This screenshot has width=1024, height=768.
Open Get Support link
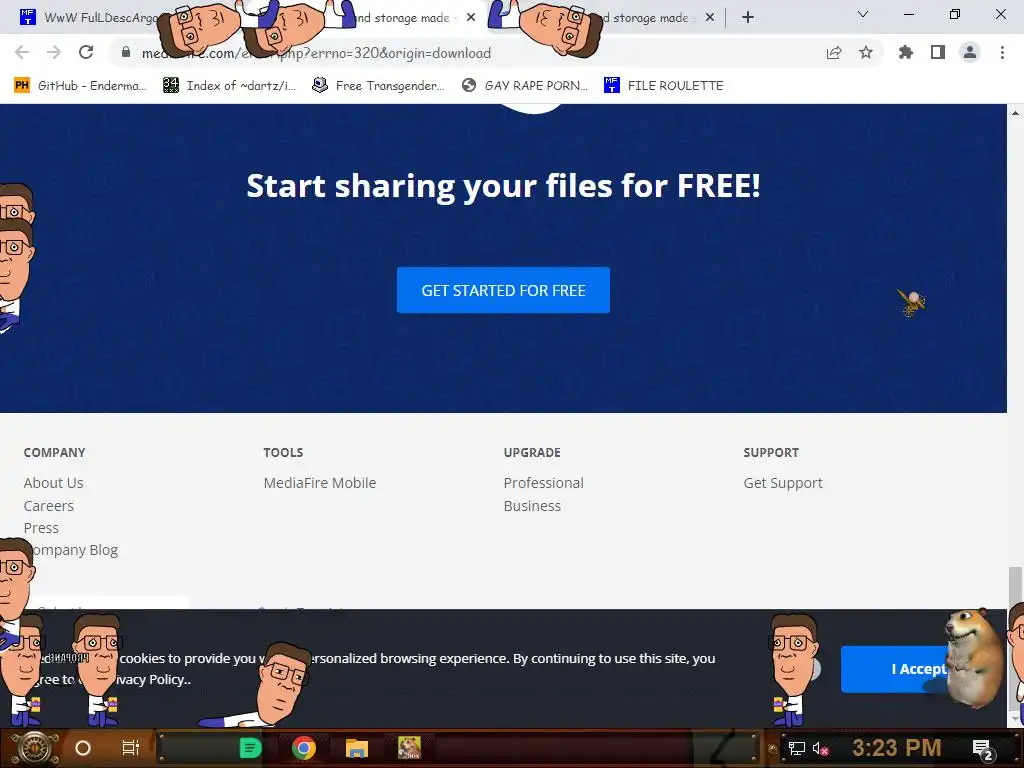(x=782, y=483)
